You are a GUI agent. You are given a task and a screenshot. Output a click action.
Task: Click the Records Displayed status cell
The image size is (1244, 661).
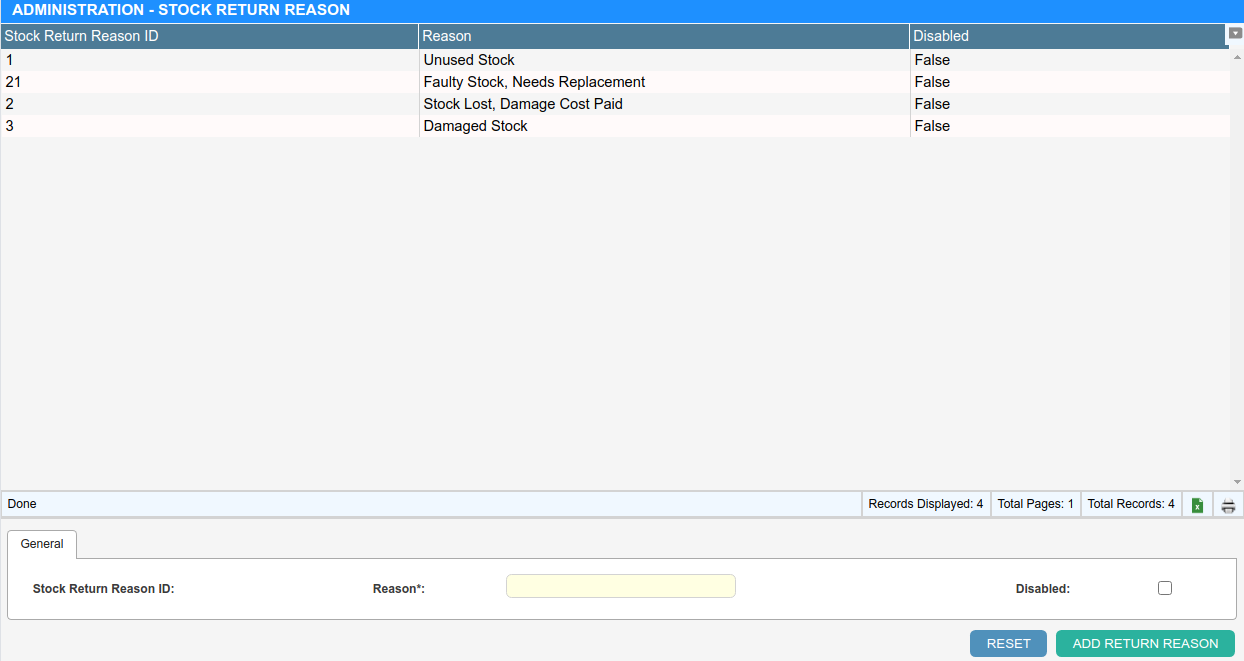(x=925, y=504)
